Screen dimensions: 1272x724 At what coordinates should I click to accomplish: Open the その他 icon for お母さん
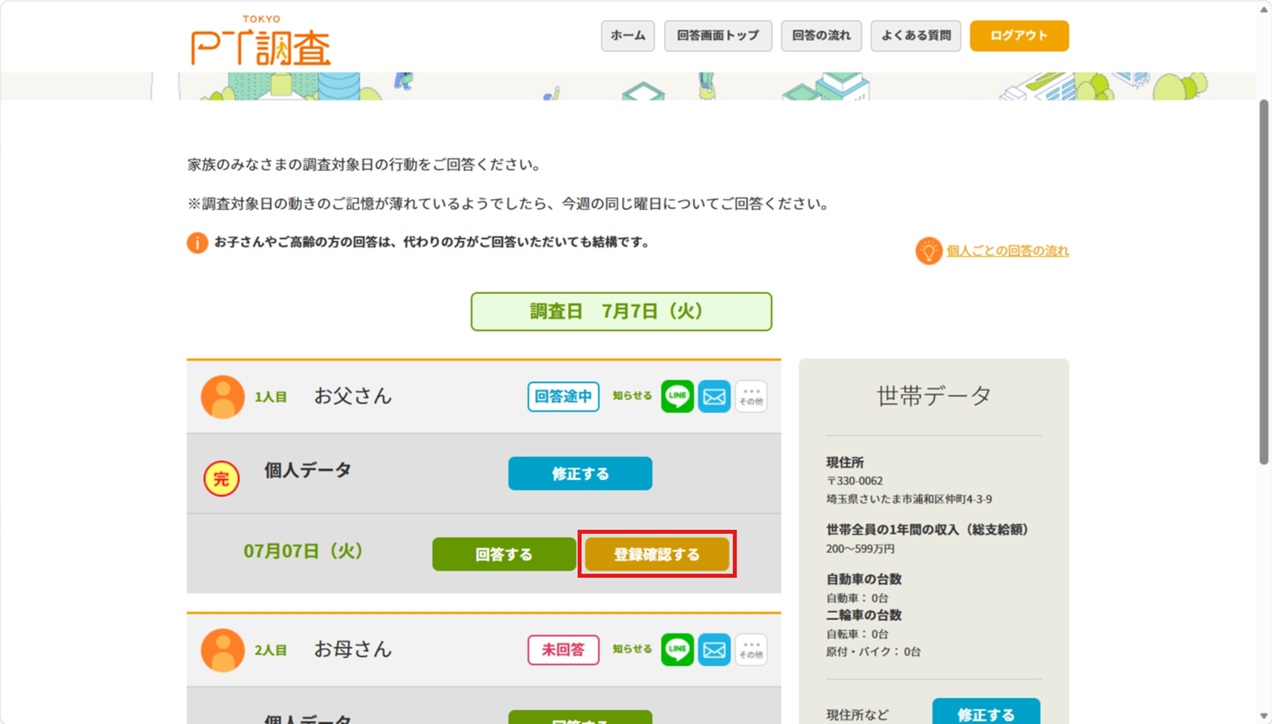751,650
